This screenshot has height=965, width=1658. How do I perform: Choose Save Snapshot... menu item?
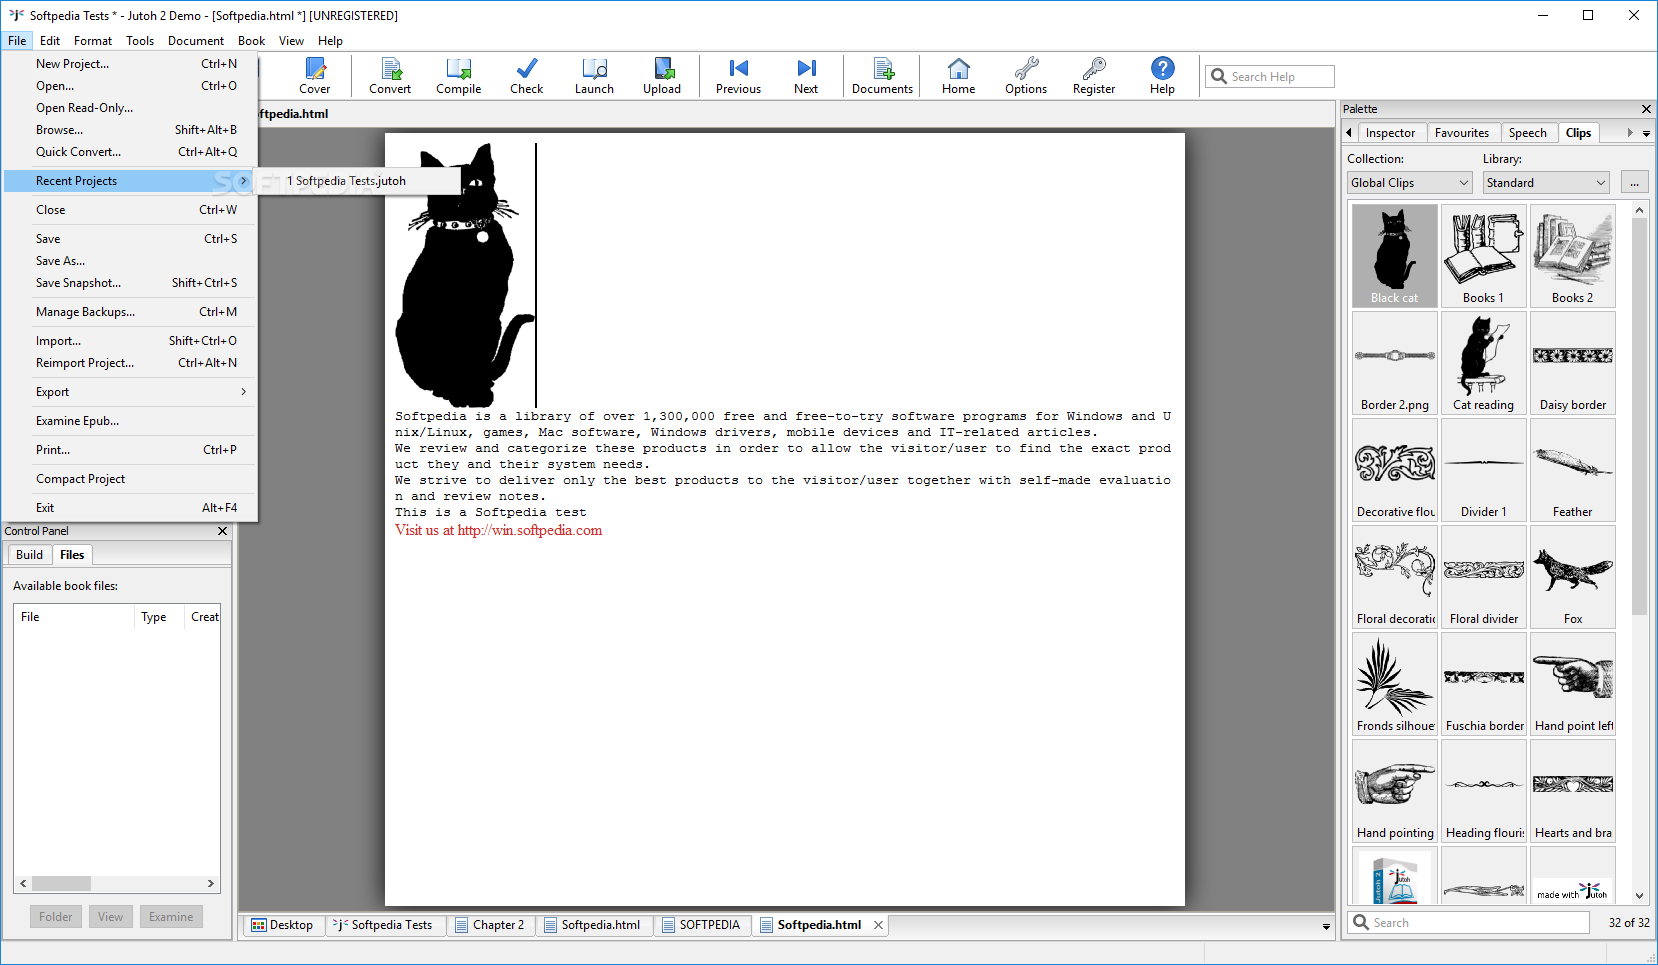(x=131, y=283)
